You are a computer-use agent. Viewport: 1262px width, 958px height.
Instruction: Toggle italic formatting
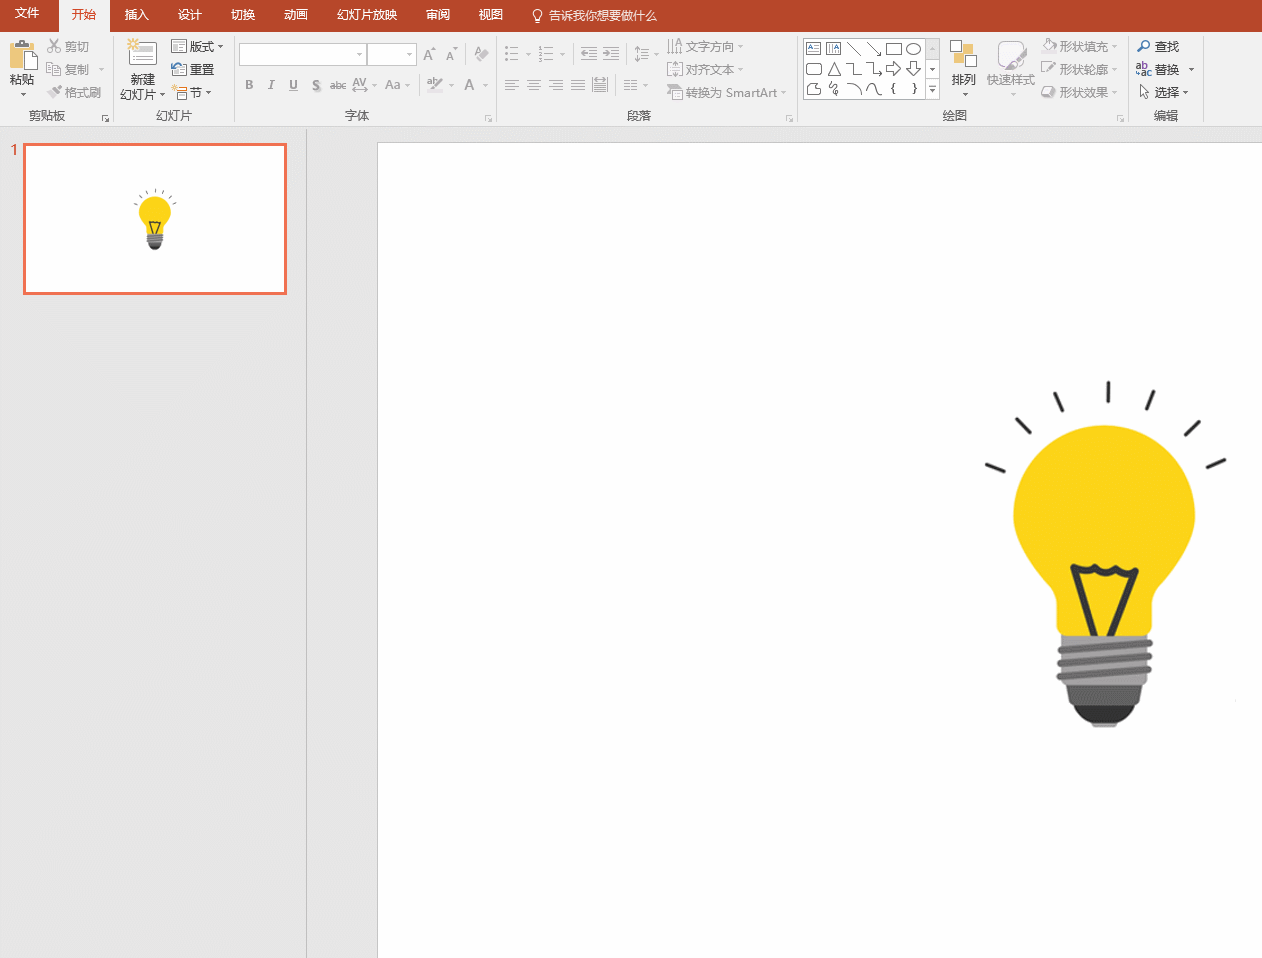(271, 85)
